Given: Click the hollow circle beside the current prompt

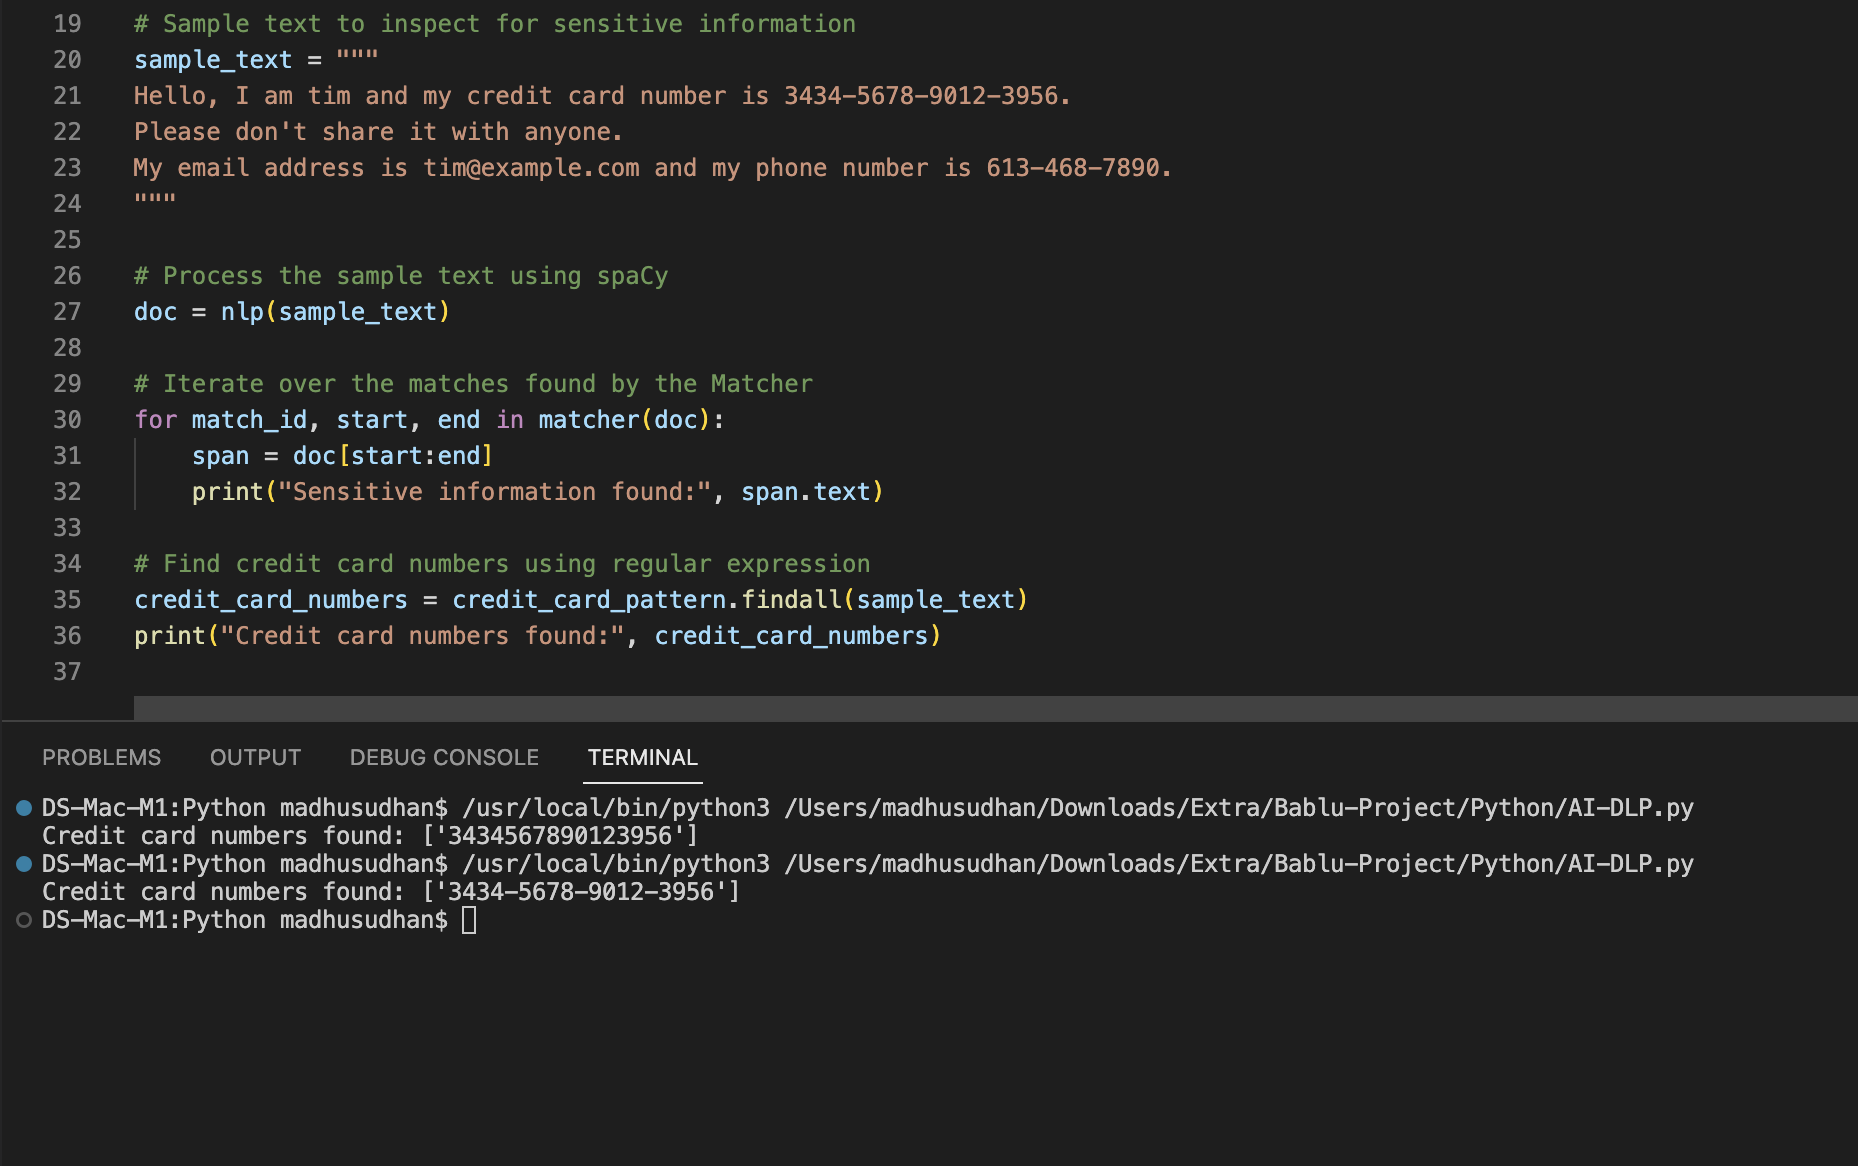Looking at the screenshot, I should 24,920.
